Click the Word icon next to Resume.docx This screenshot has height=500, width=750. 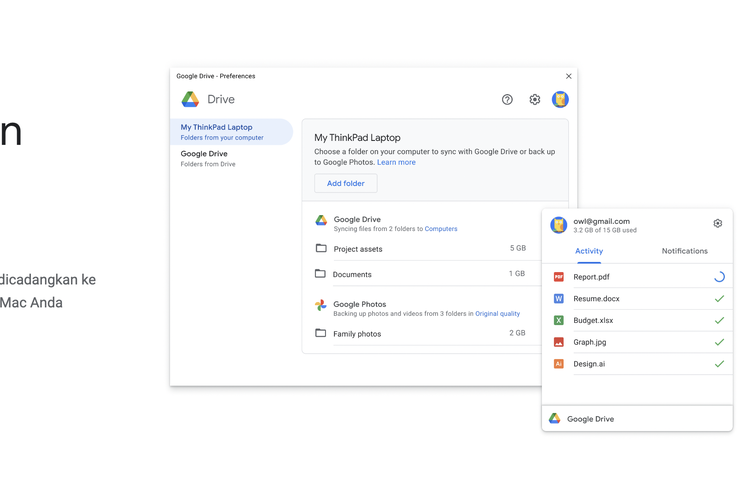tap(559, 299)
